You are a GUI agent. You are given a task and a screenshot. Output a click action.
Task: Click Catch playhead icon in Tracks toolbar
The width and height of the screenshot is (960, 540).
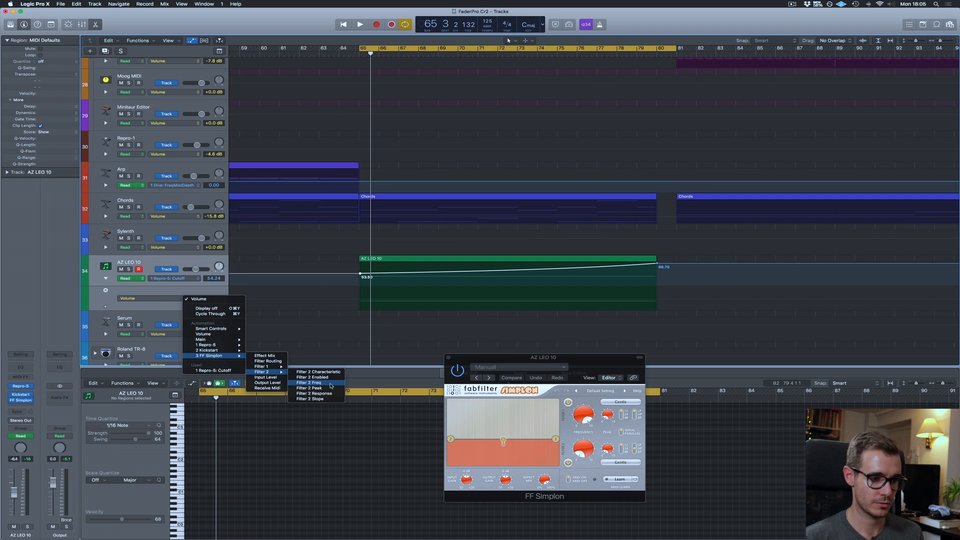coord(219,40)
